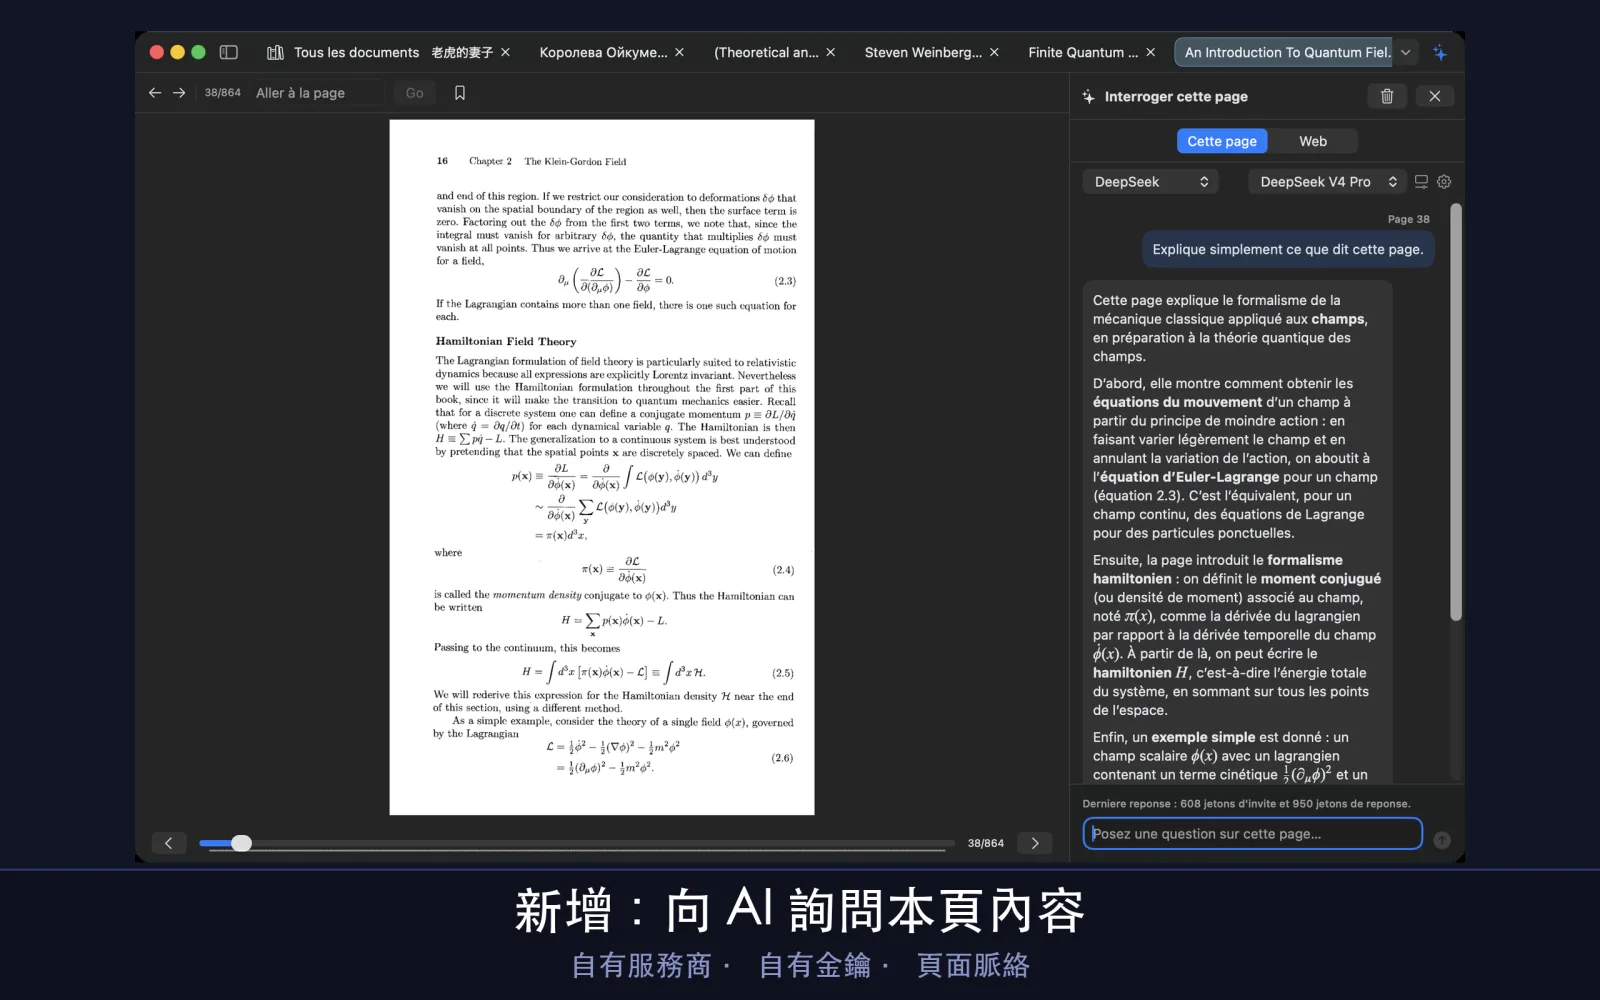Click the Page 38 label in the chat
Image resolution: width=1600 pixels, height=1000 pixels.
1408,219
